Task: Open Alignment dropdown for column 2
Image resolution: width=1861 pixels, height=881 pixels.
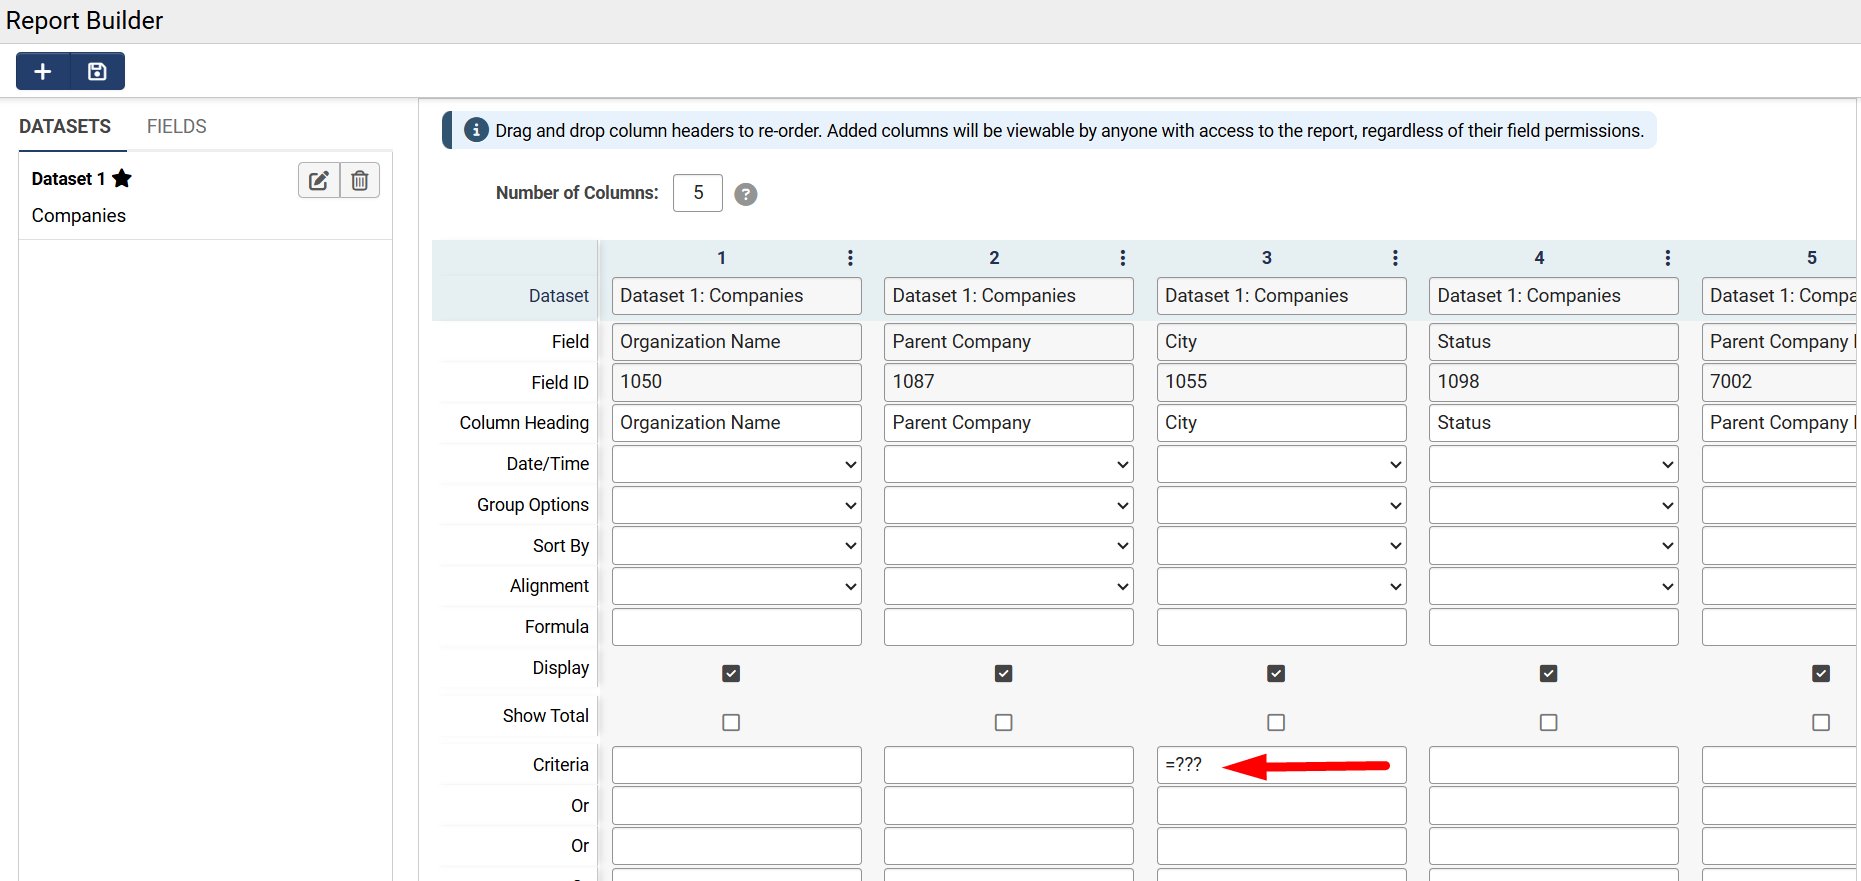Action: coord(1009,586)
